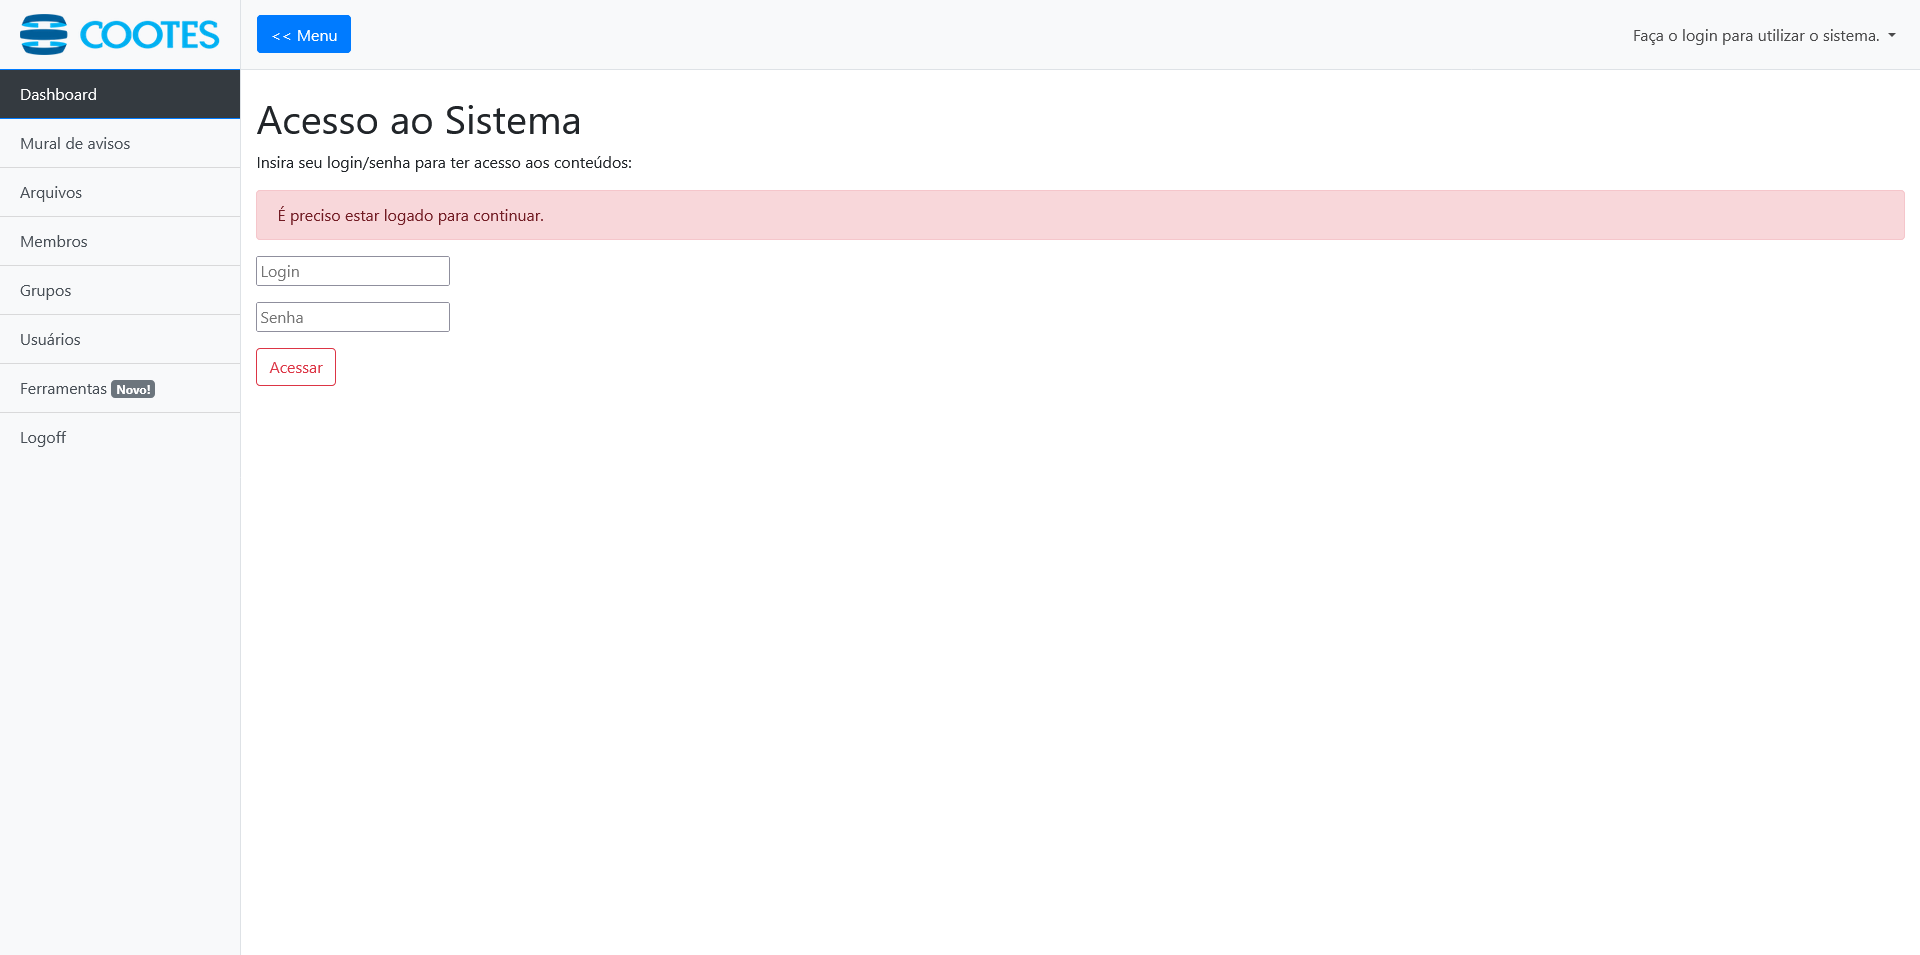Click Logoff in the sidebar
Screen dimensions: 1920x955
click(x=42, y=437)
